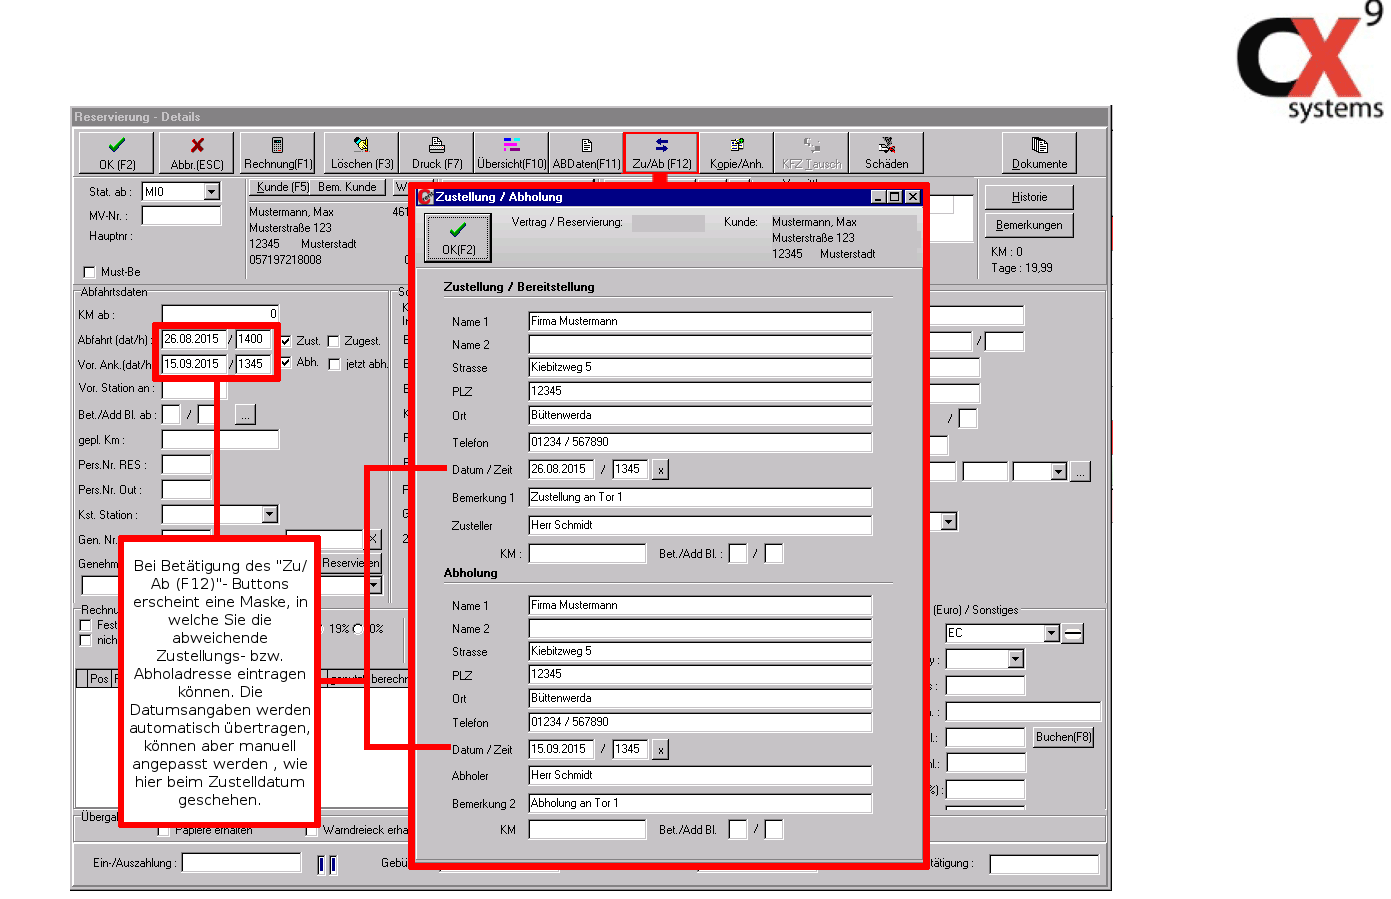Click the Zusteller input field
The height and width of the screenshot is (899, 1391).
[699, 525]
